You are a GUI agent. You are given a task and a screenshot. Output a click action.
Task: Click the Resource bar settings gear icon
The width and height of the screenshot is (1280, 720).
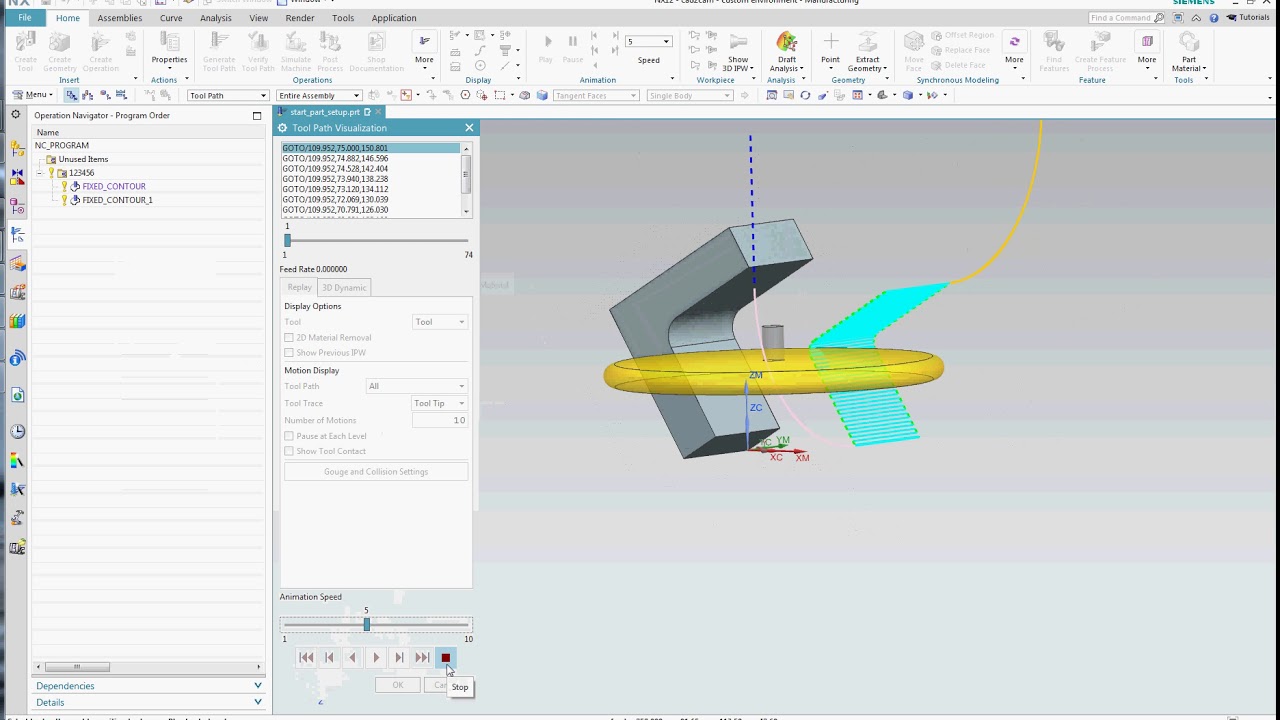tap(15, 115)
